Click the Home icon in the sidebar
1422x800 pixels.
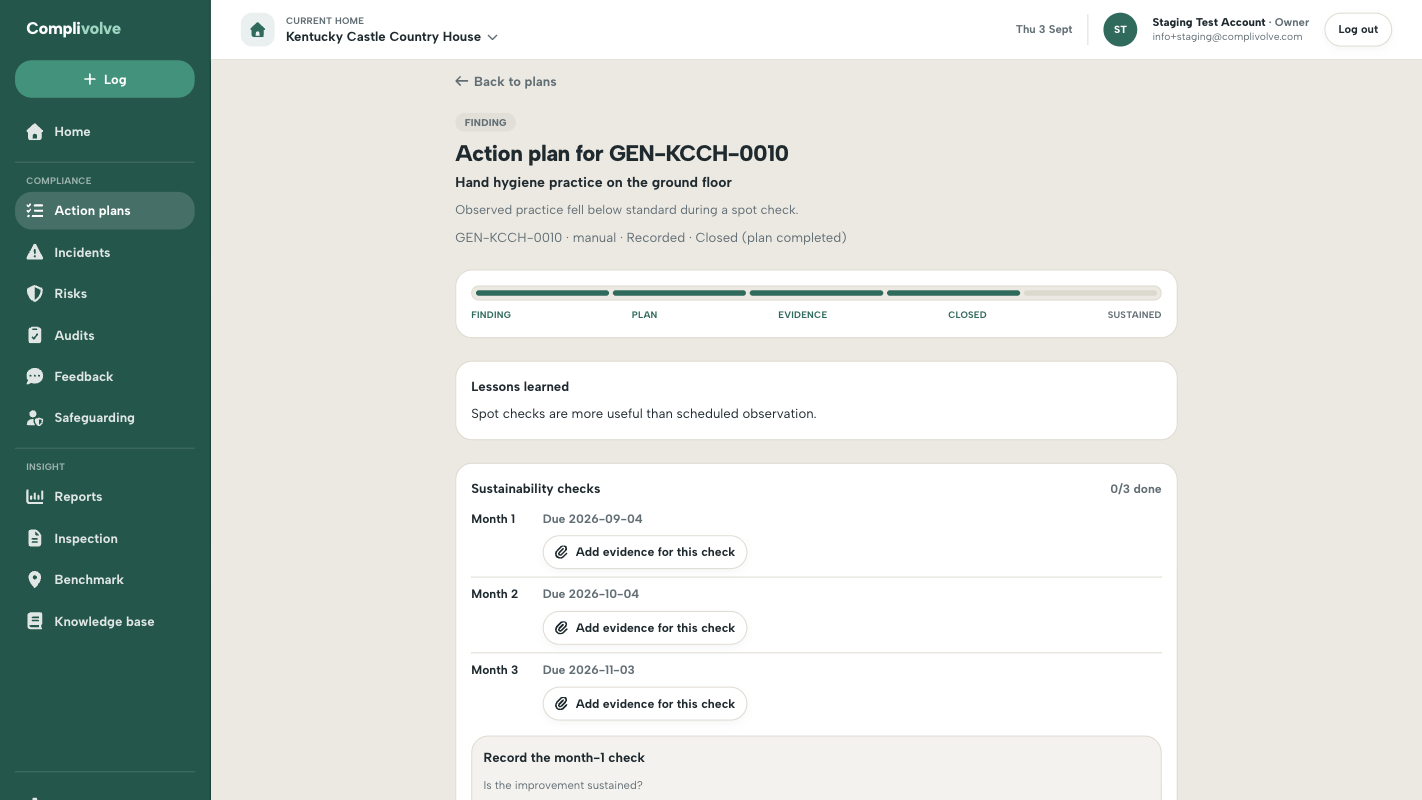[x=35, y=132]
